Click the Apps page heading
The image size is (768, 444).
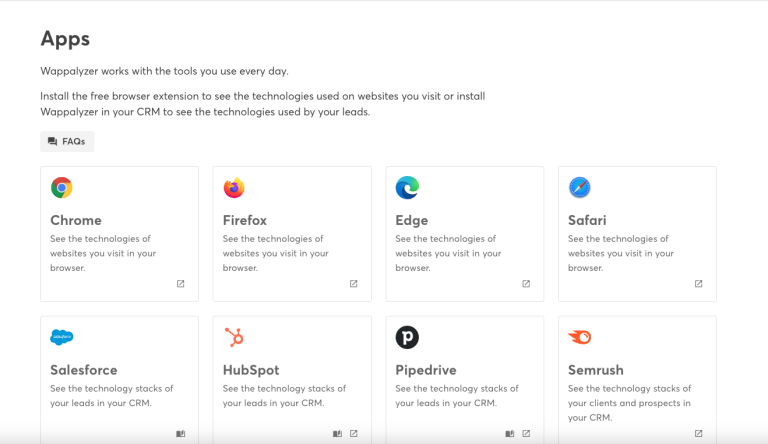pyautogui.click(x=65, y=39)
